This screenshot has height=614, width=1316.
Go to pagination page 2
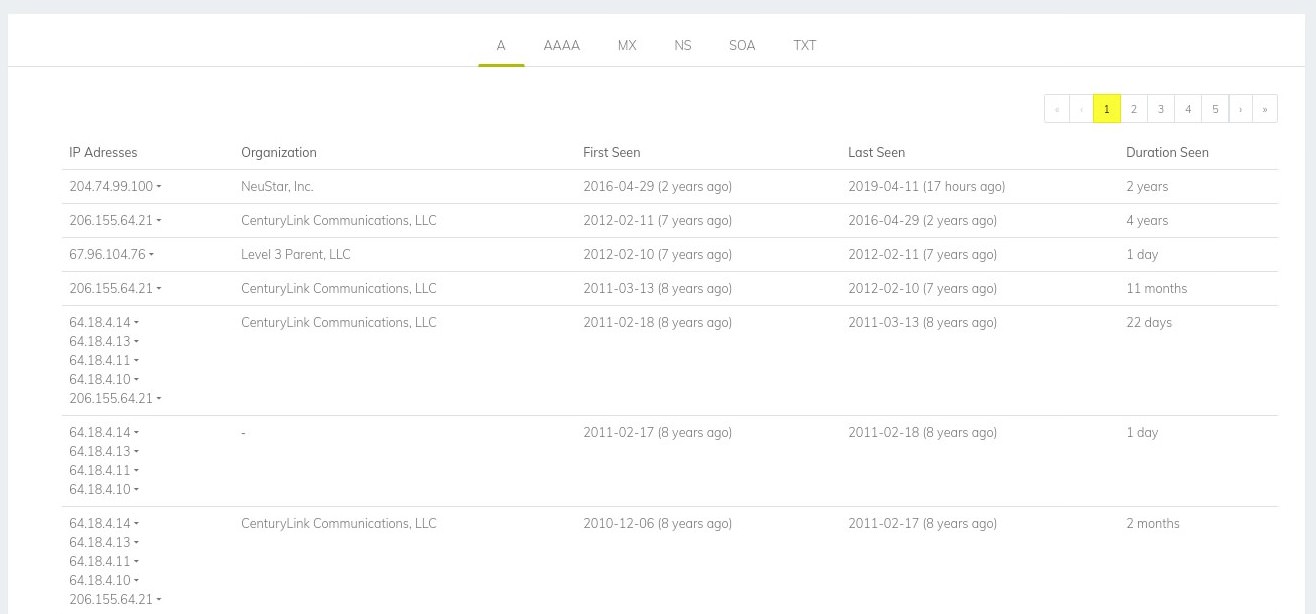pos(1134,109)
